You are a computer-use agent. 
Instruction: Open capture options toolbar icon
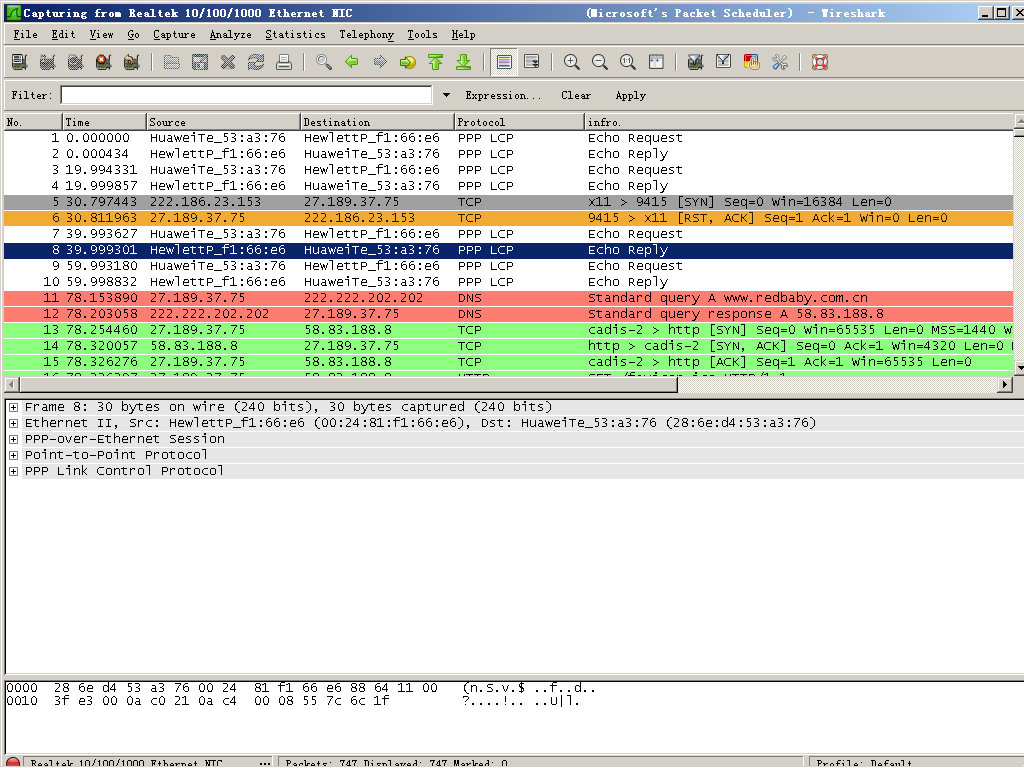pos(48,62)
